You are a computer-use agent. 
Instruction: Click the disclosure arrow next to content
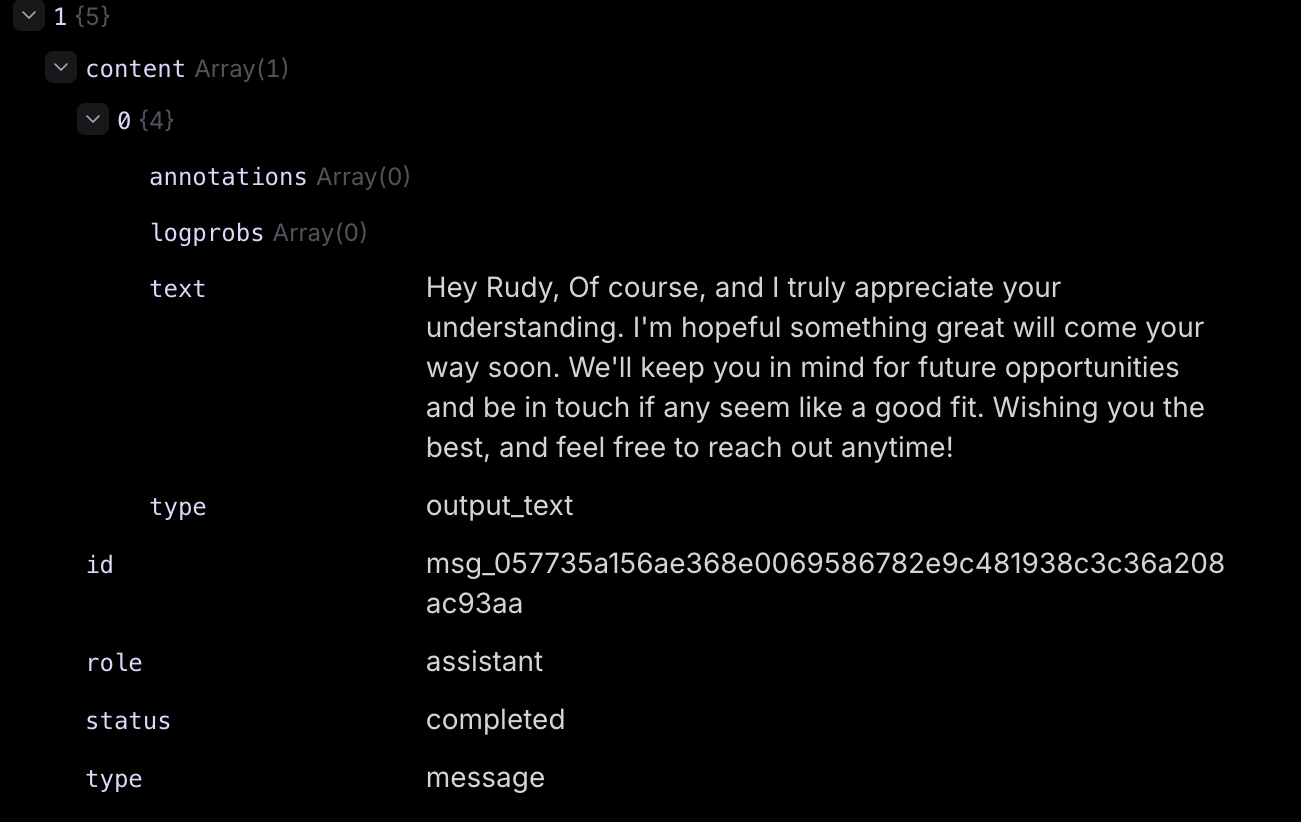coord(61,67)
